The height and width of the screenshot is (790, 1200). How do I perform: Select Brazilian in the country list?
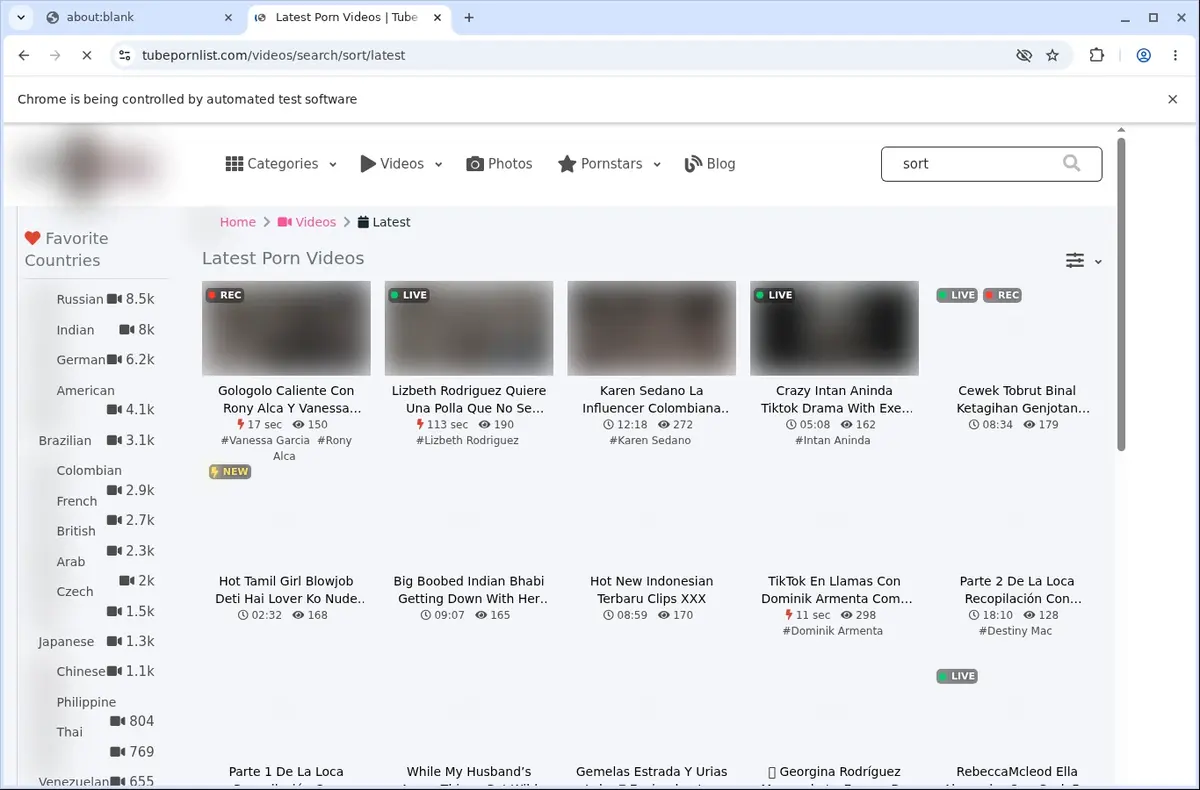coord(65,441)
